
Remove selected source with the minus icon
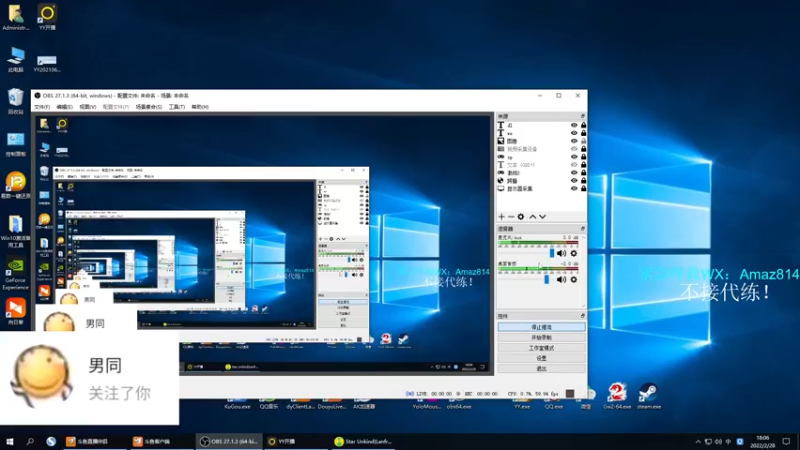click(x=511, y=217)
